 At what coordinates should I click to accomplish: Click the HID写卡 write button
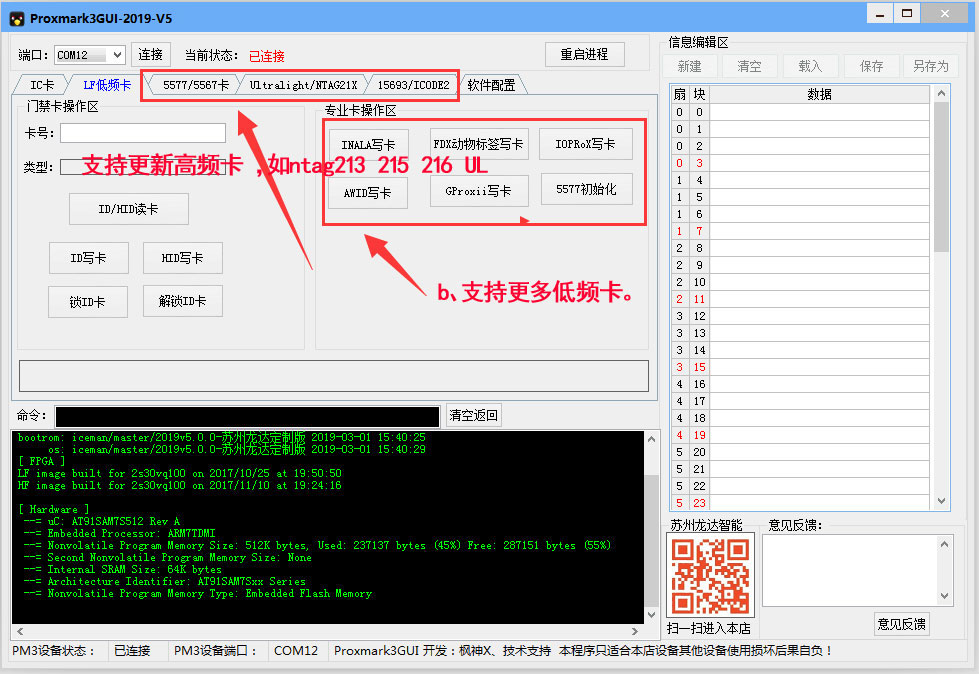[182, 258]
